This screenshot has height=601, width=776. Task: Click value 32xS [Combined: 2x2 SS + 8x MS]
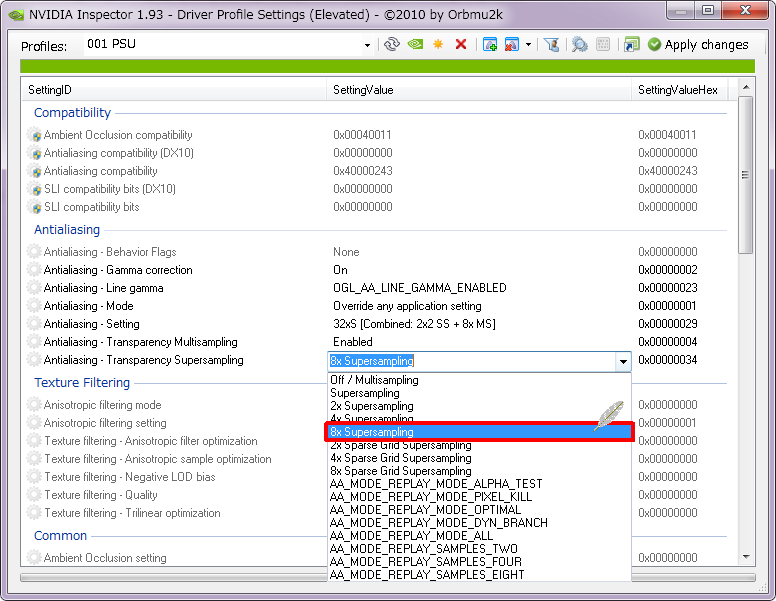[x=414, y=324]
